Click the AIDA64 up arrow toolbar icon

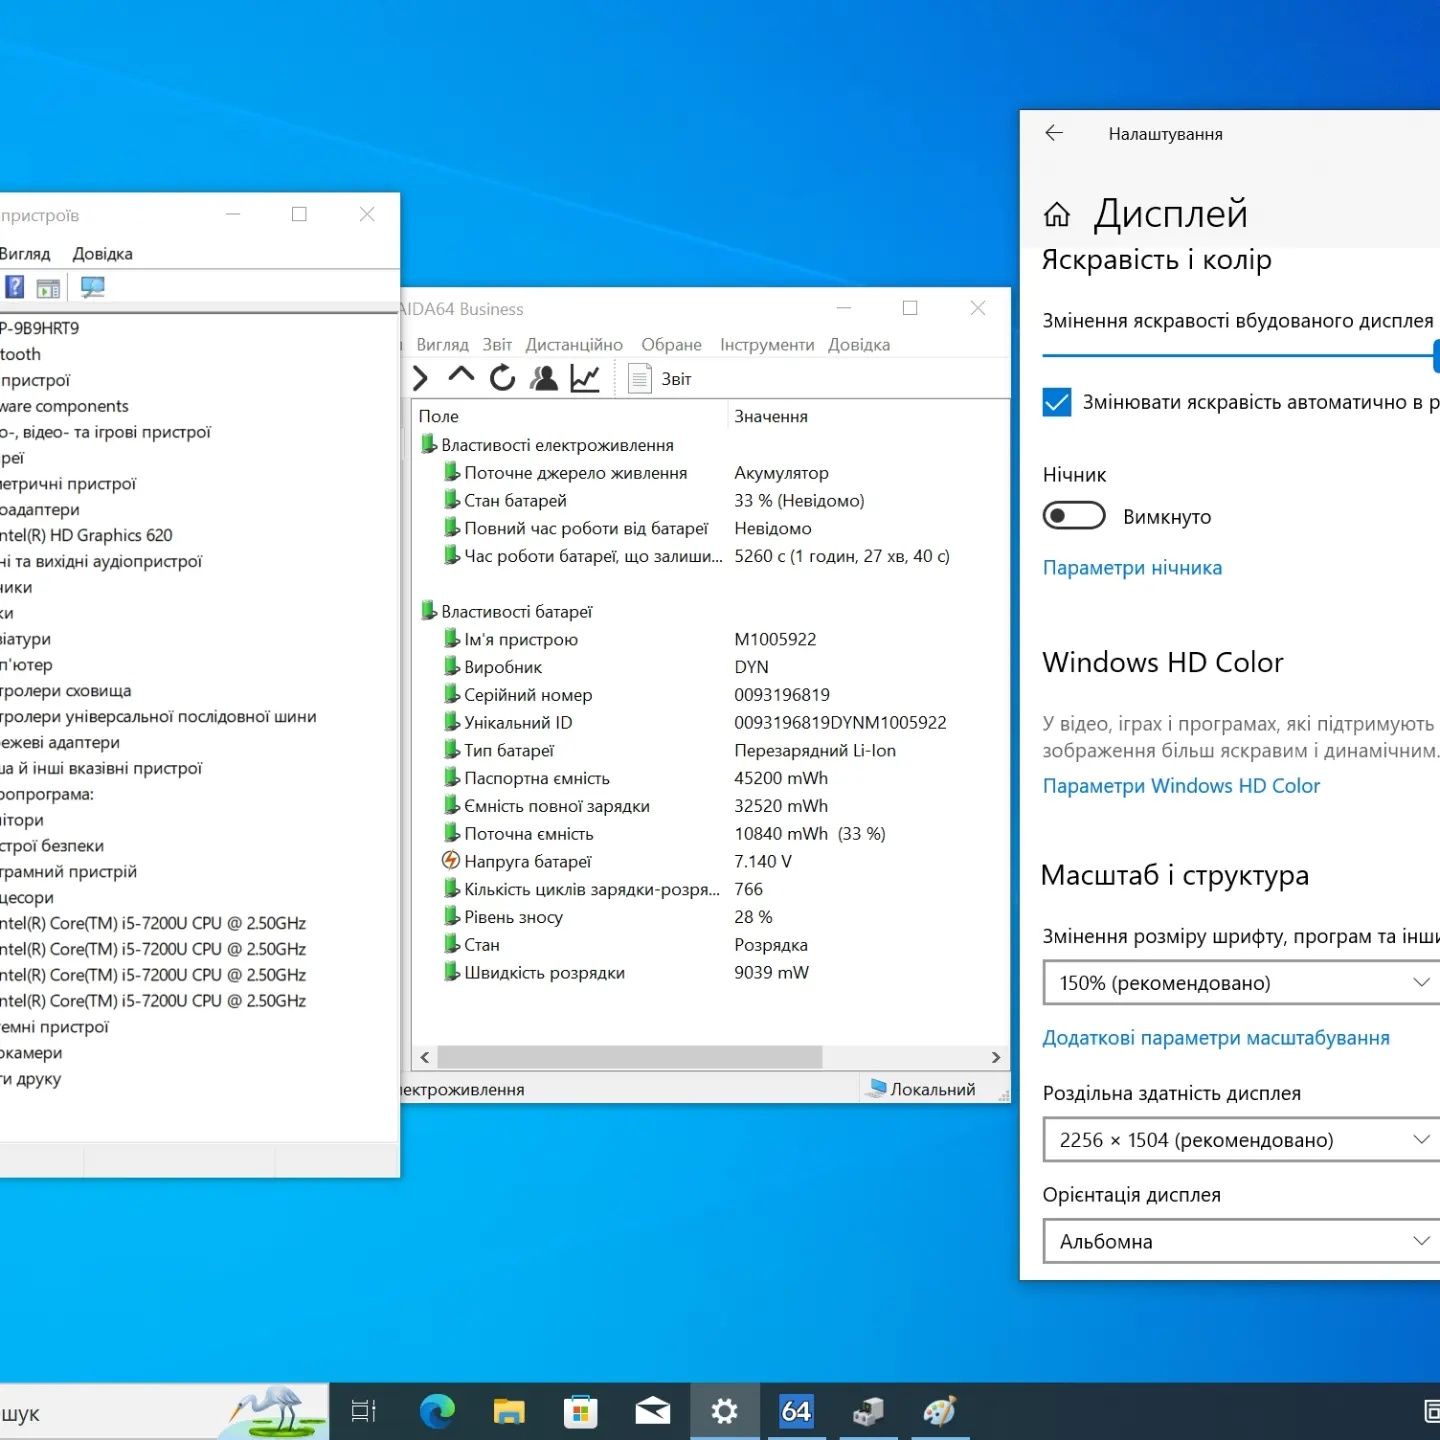click(x=461, y=376)
